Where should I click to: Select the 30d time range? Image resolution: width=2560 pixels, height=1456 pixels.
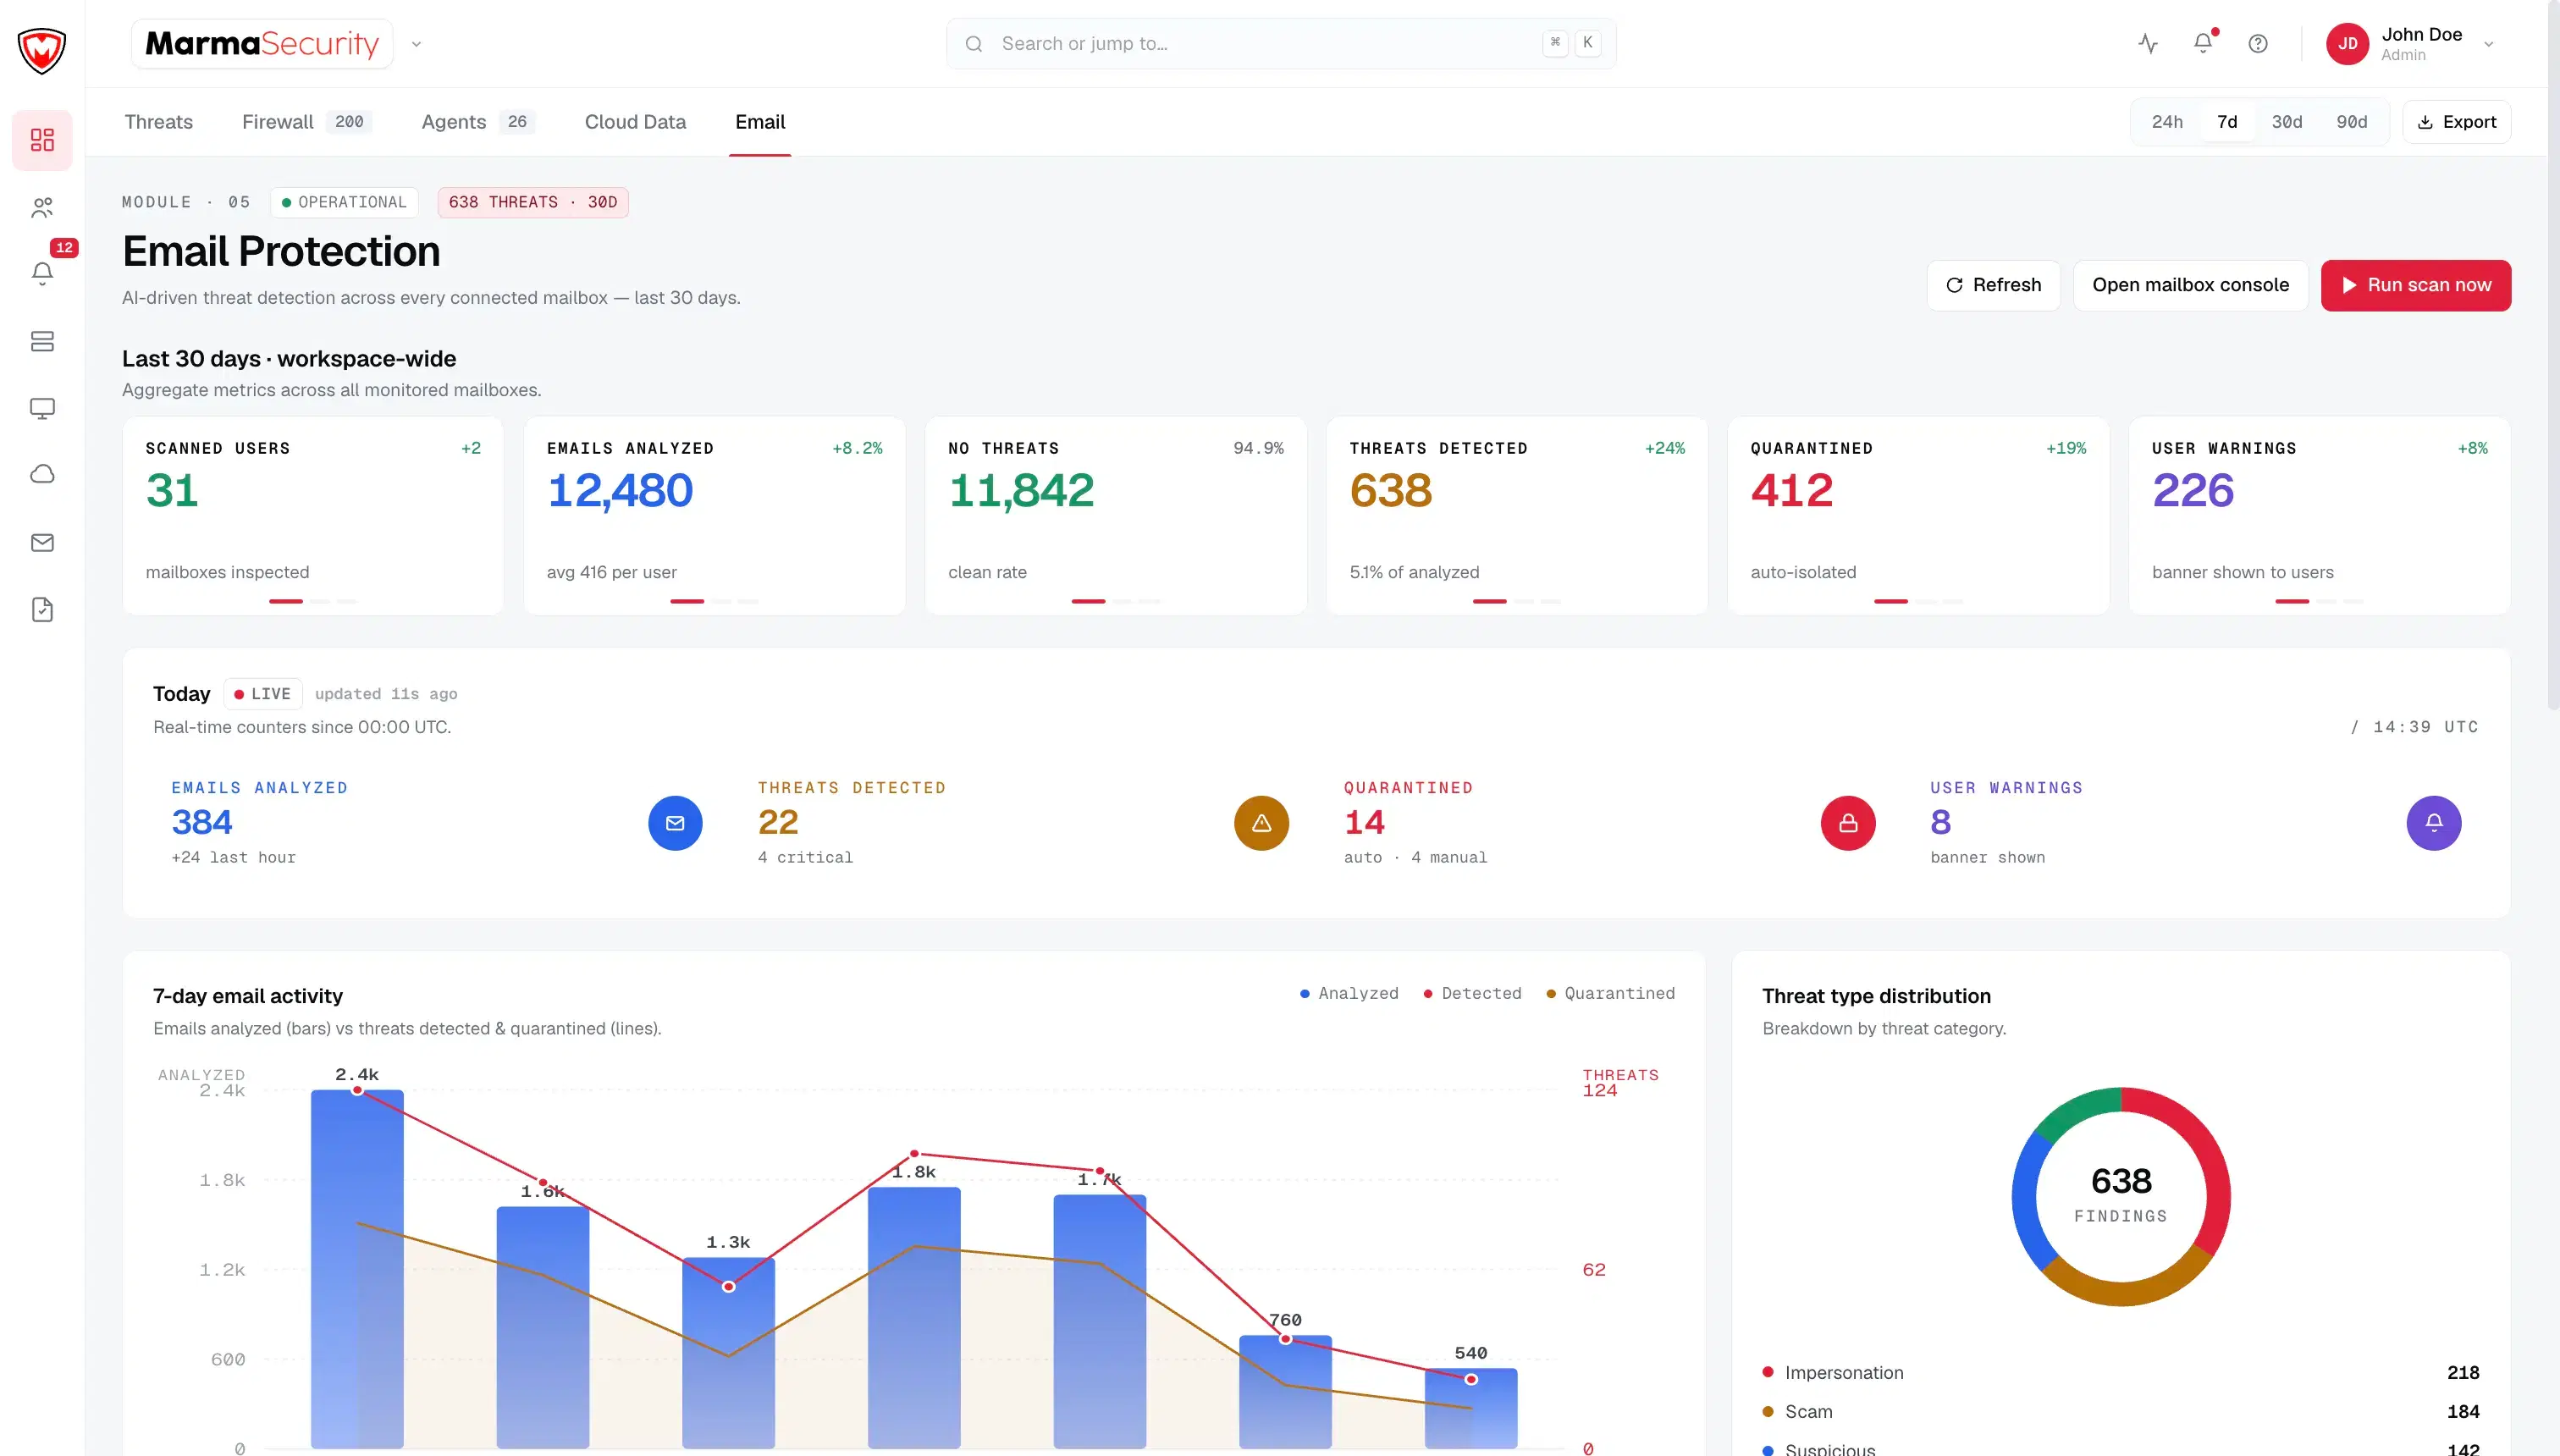pyautogui.click(x=2287, y=122)
